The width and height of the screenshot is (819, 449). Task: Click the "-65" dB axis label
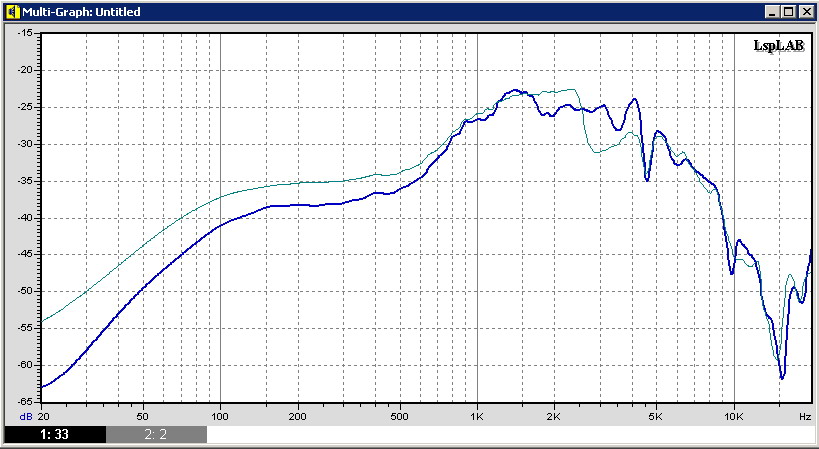(25, 402)
